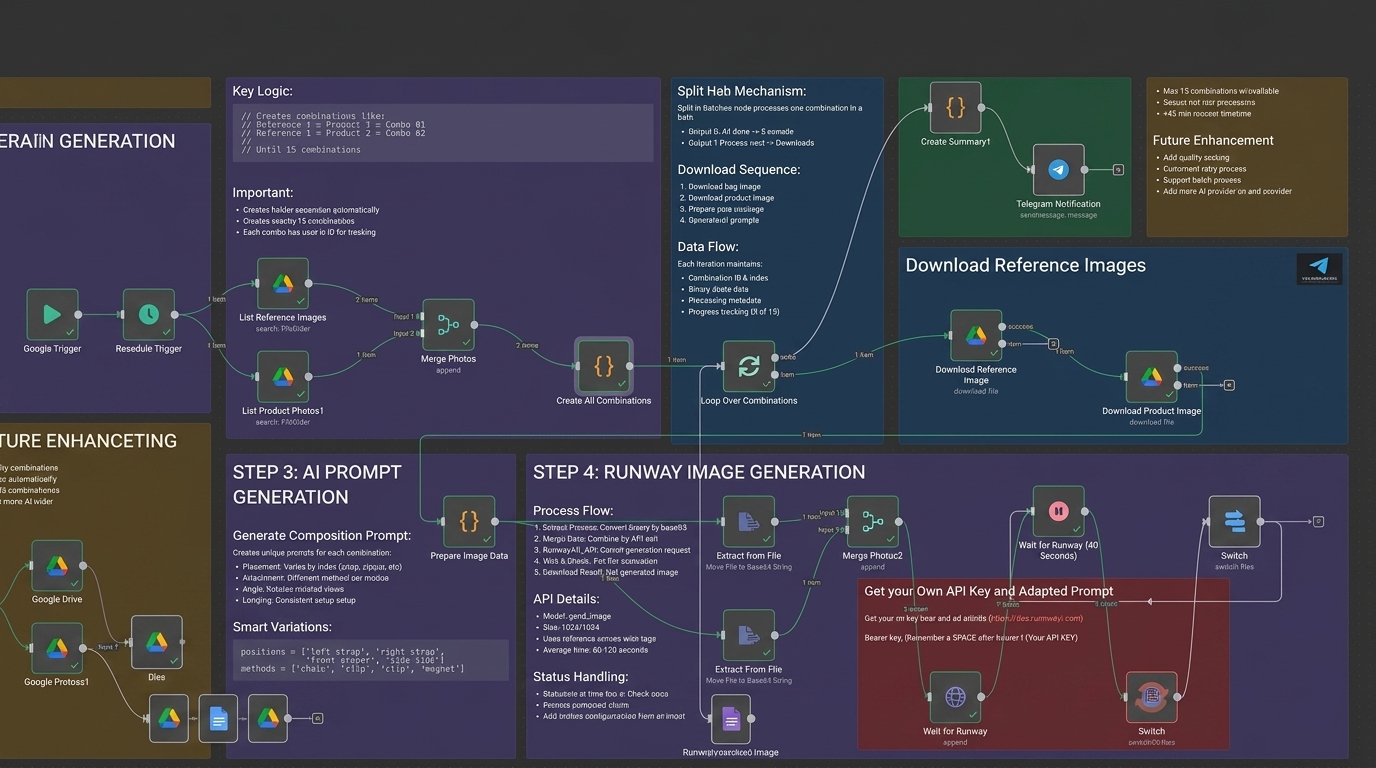
Task: Select the top-right Switch node
Action: (x=1234, y=522)
